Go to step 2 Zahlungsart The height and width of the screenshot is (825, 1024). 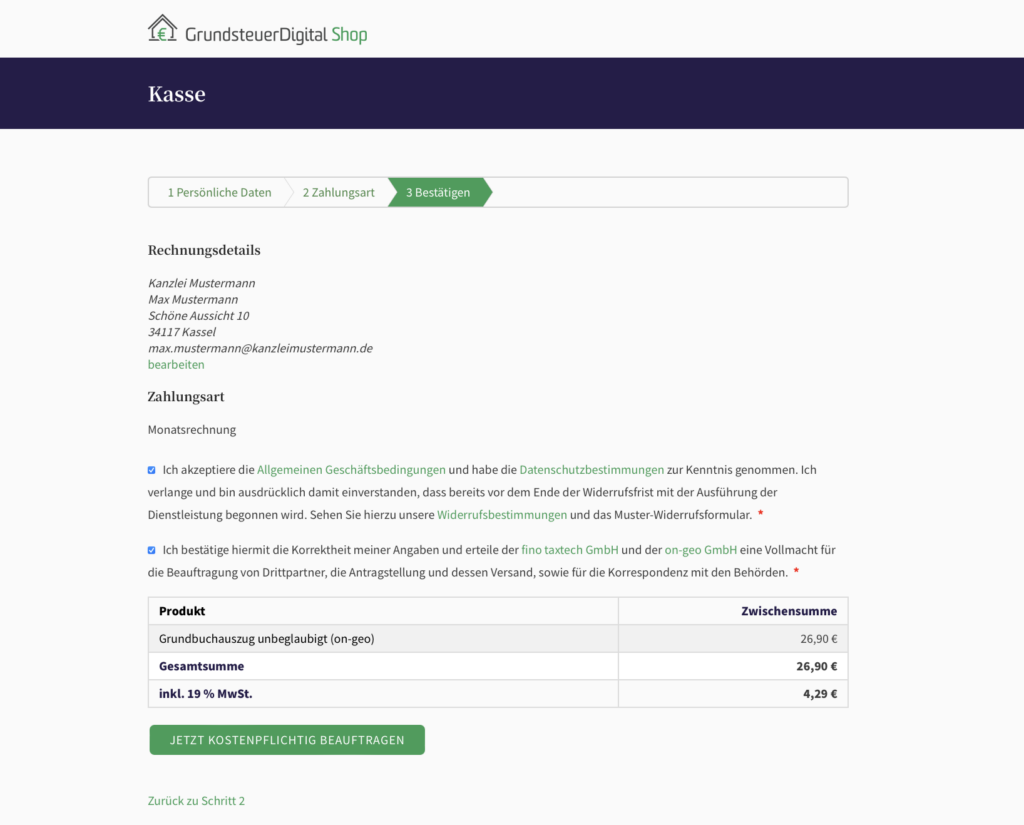(x=338, y=193)
